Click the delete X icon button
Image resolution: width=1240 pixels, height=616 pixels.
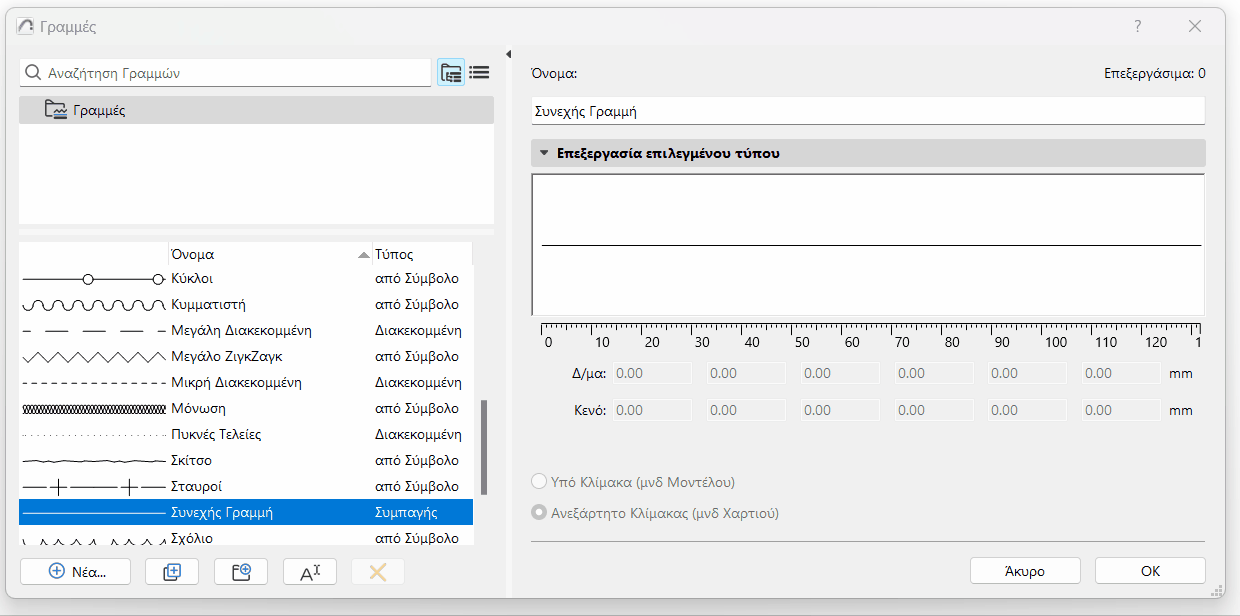point(378,572)
